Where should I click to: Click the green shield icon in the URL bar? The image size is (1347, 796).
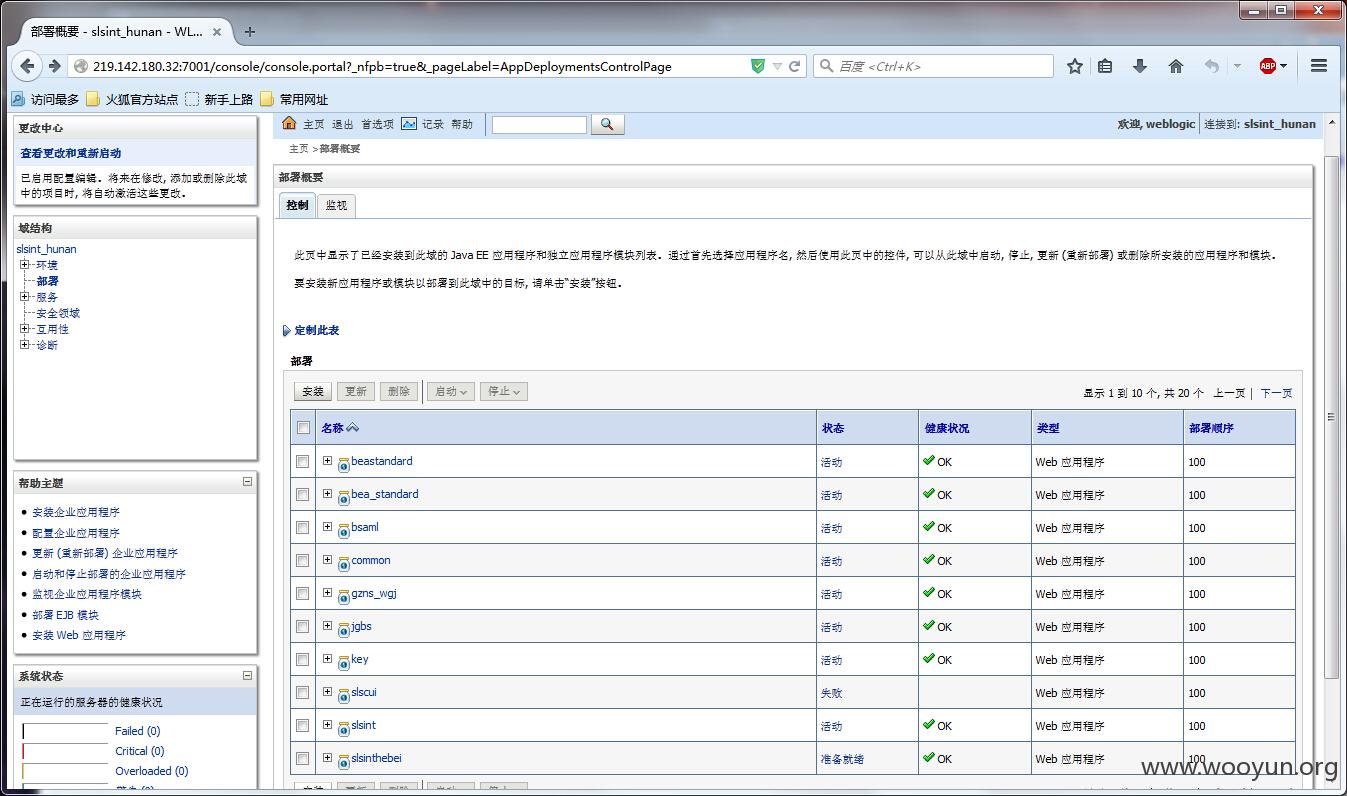(x=759, y=66)
